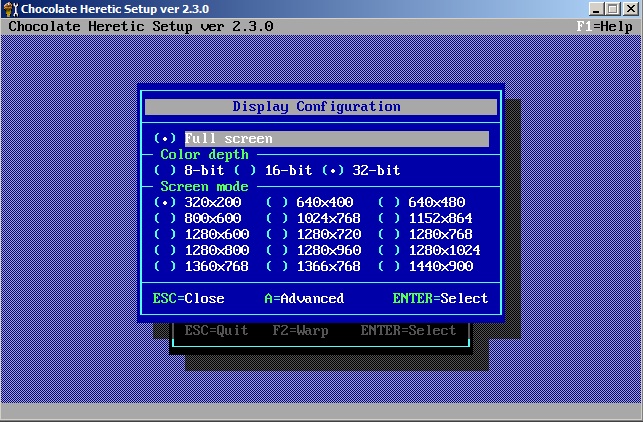The width and height of the screenshot is (643, 422).
Task: Click ESC=Close in the dialog
Action: click(x=189, y=298)
